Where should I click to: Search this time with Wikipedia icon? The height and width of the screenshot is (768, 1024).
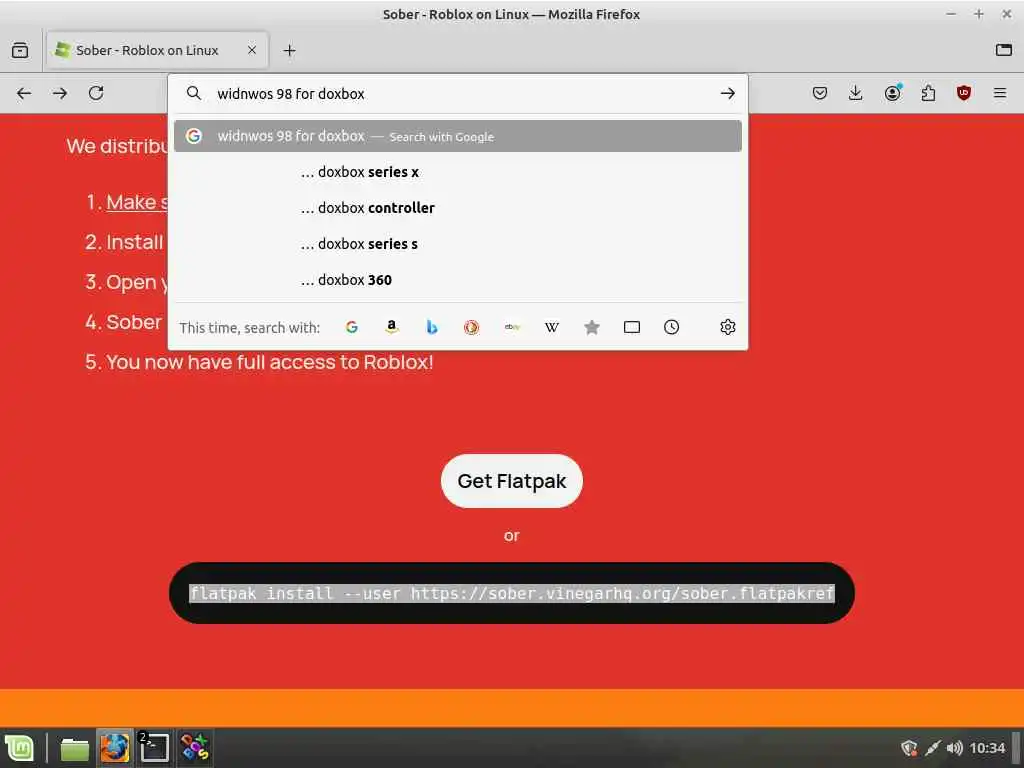point(552,327)
